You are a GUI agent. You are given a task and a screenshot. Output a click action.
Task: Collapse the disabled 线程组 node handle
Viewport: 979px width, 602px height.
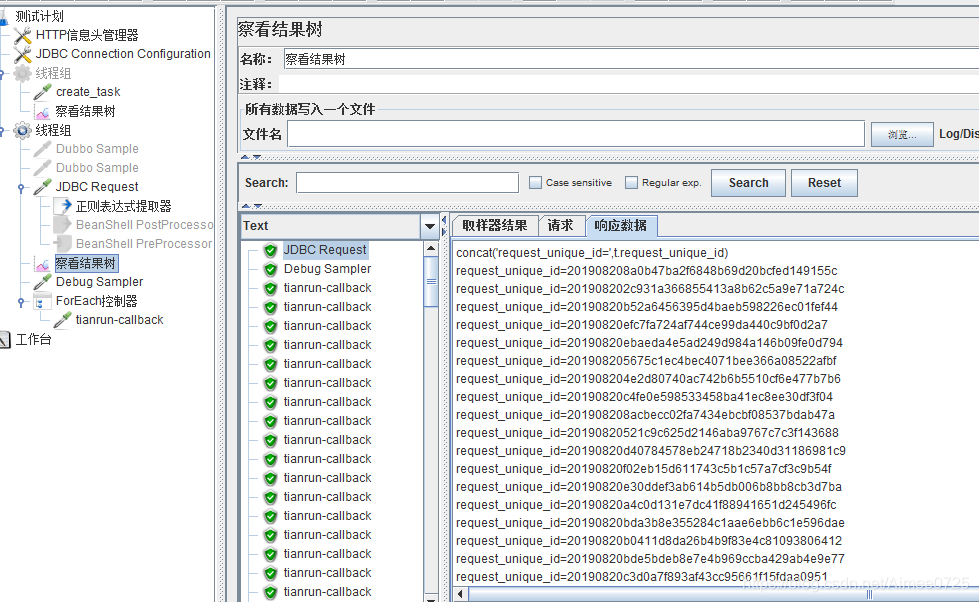click(x=1, y=74)
